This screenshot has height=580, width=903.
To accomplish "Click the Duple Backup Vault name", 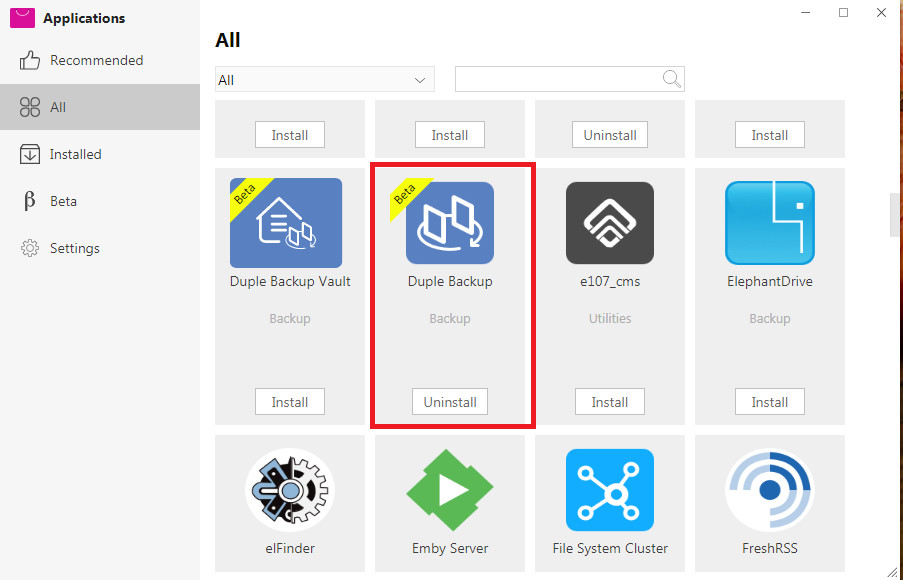I will pos(290,282).
